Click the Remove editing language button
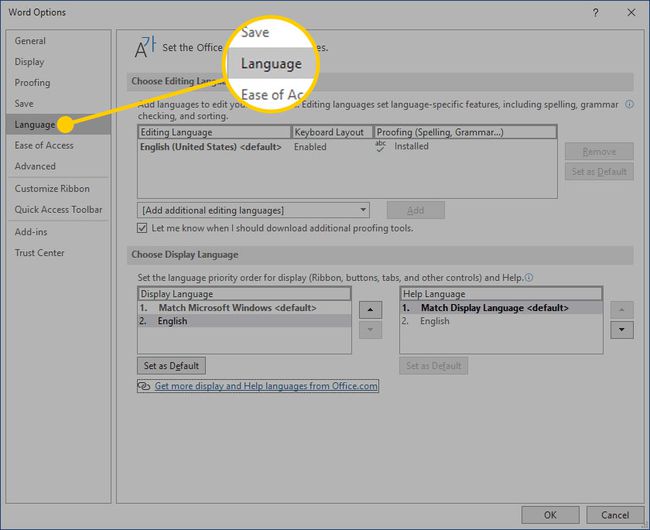 [x=599, y=151]
